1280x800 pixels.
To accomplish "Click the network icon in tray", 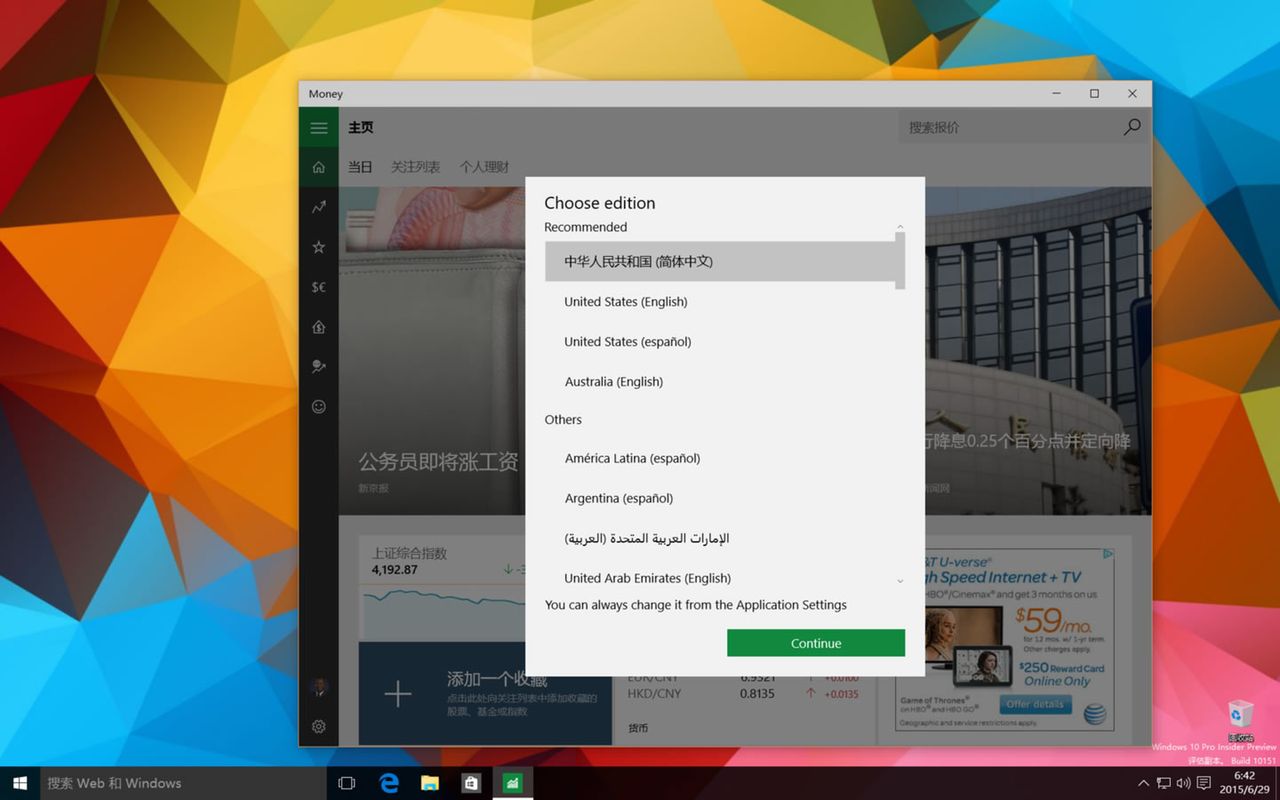I will tap(1164, 783).
